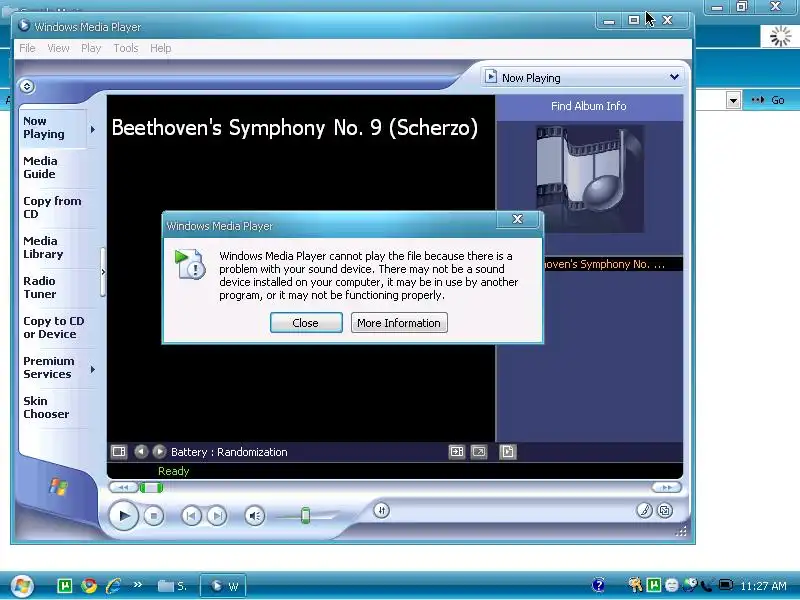Click the rewind button on seek bar
This screenshot has width=800, height=600.
tap(123, 488)
